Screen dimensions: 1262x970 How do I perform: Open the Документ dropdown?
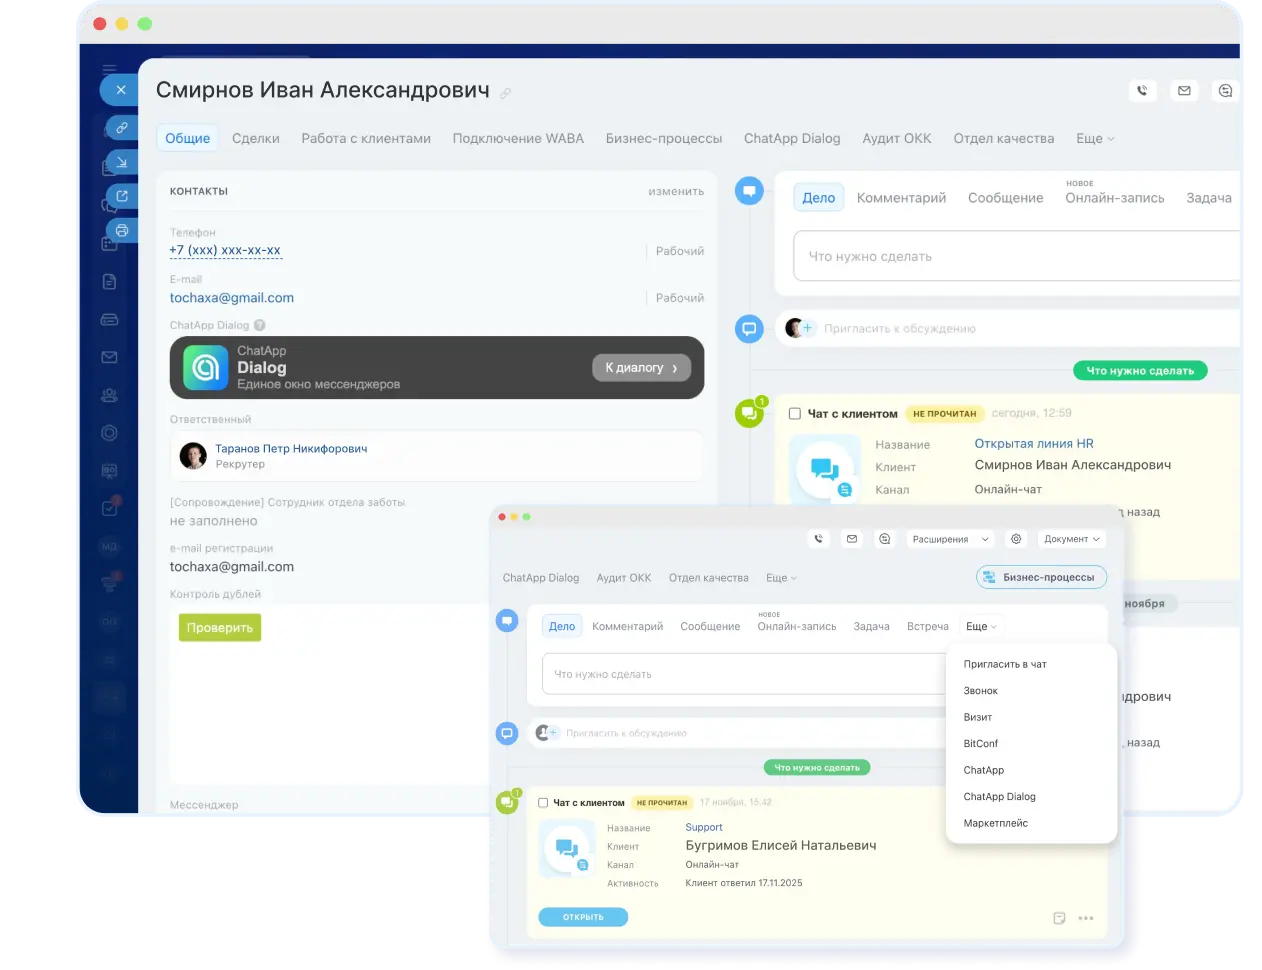pos(1071,539)
